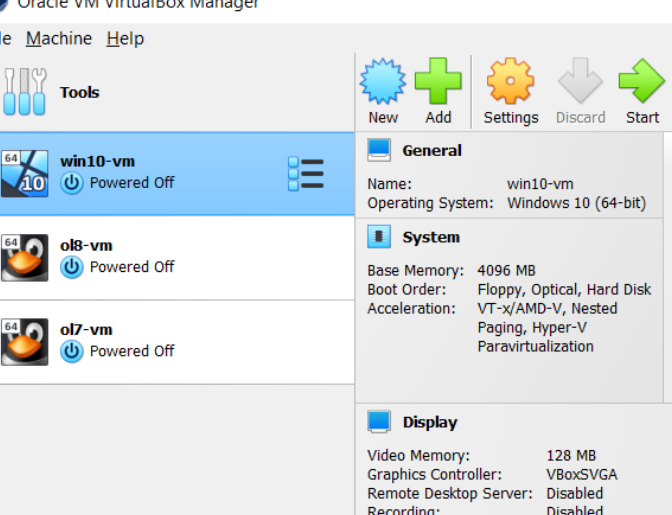
Task: Click the New virtual machine icon
Action: [383, 81]
